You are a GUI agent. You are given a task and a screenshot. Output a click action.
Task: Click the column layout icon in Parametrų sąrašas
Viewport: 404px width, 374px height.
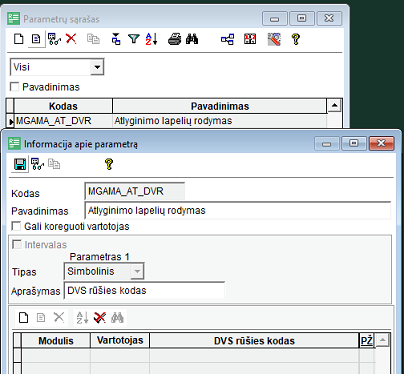[x=250, y=39]
